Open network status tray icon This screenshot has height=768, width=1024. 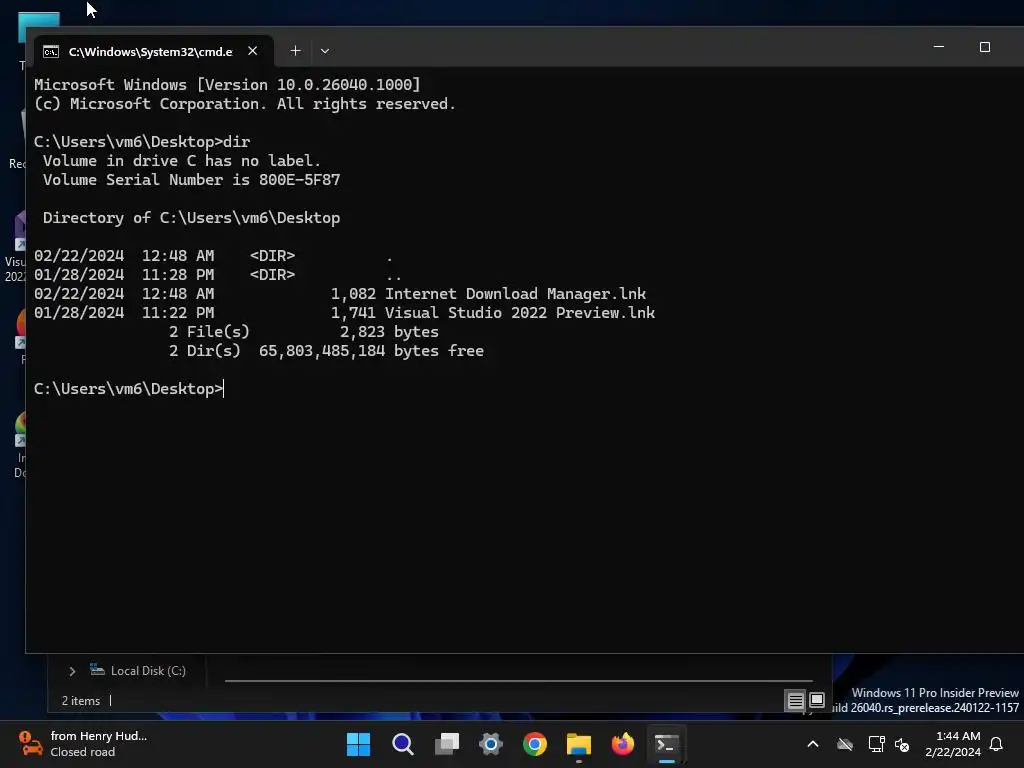coord(876,744)
